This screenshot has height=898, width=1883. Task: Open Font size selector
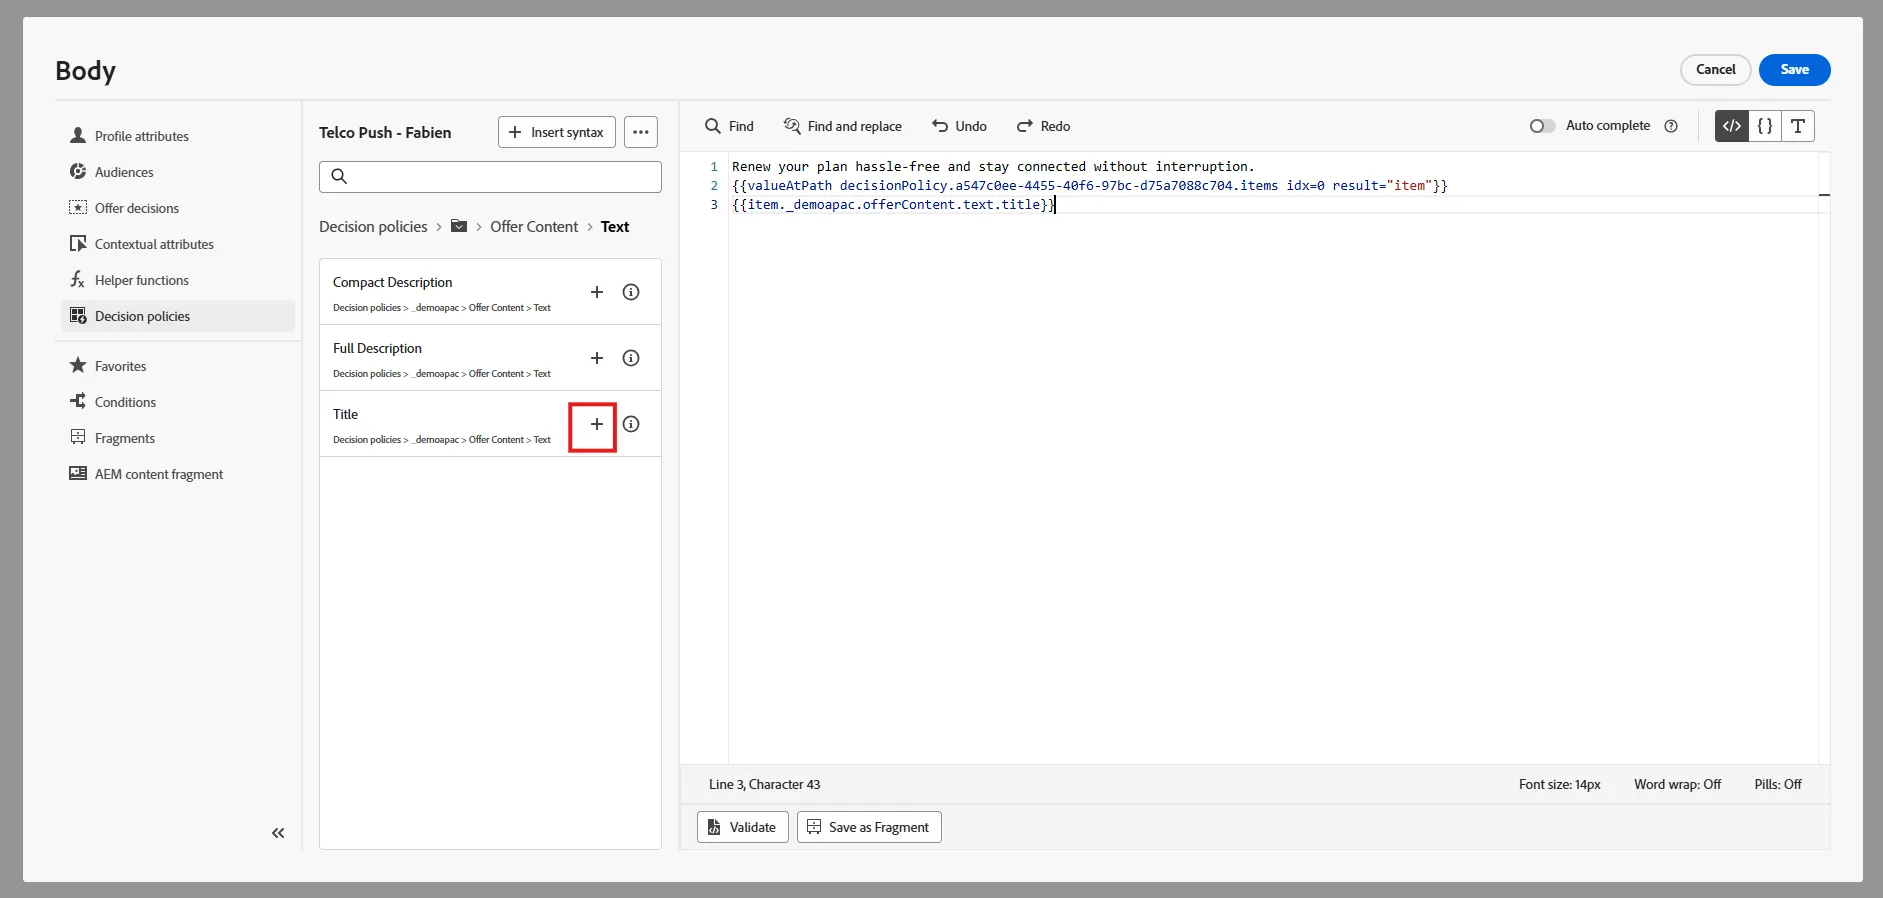click(1560, 785)
